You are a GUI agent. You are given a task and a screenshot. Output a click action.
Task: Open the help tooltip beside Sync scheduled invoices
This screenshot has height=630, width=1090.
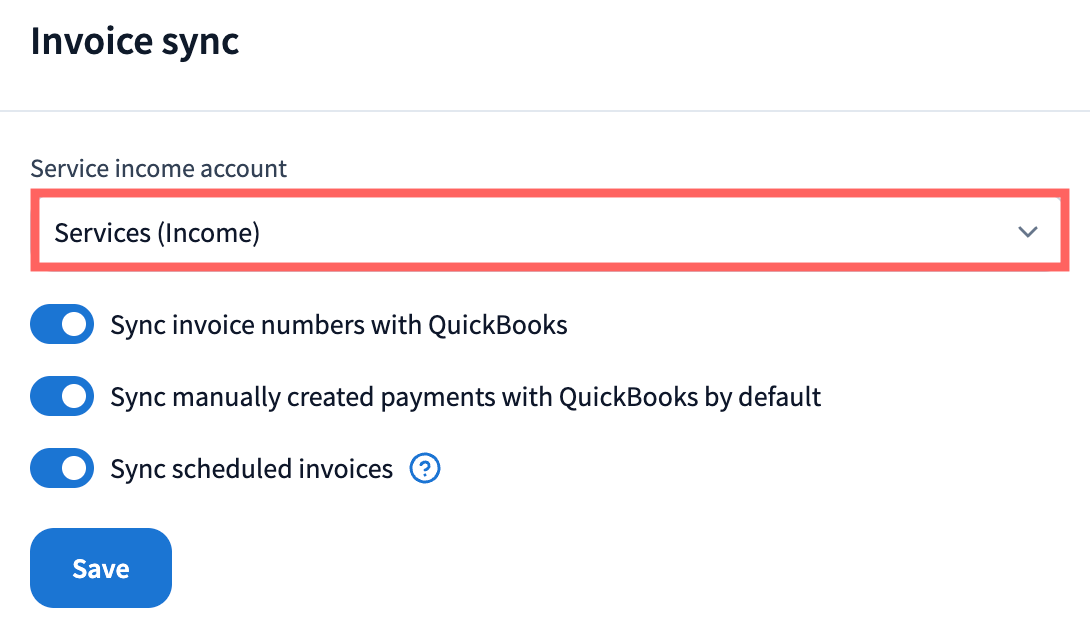pos(425,468)
